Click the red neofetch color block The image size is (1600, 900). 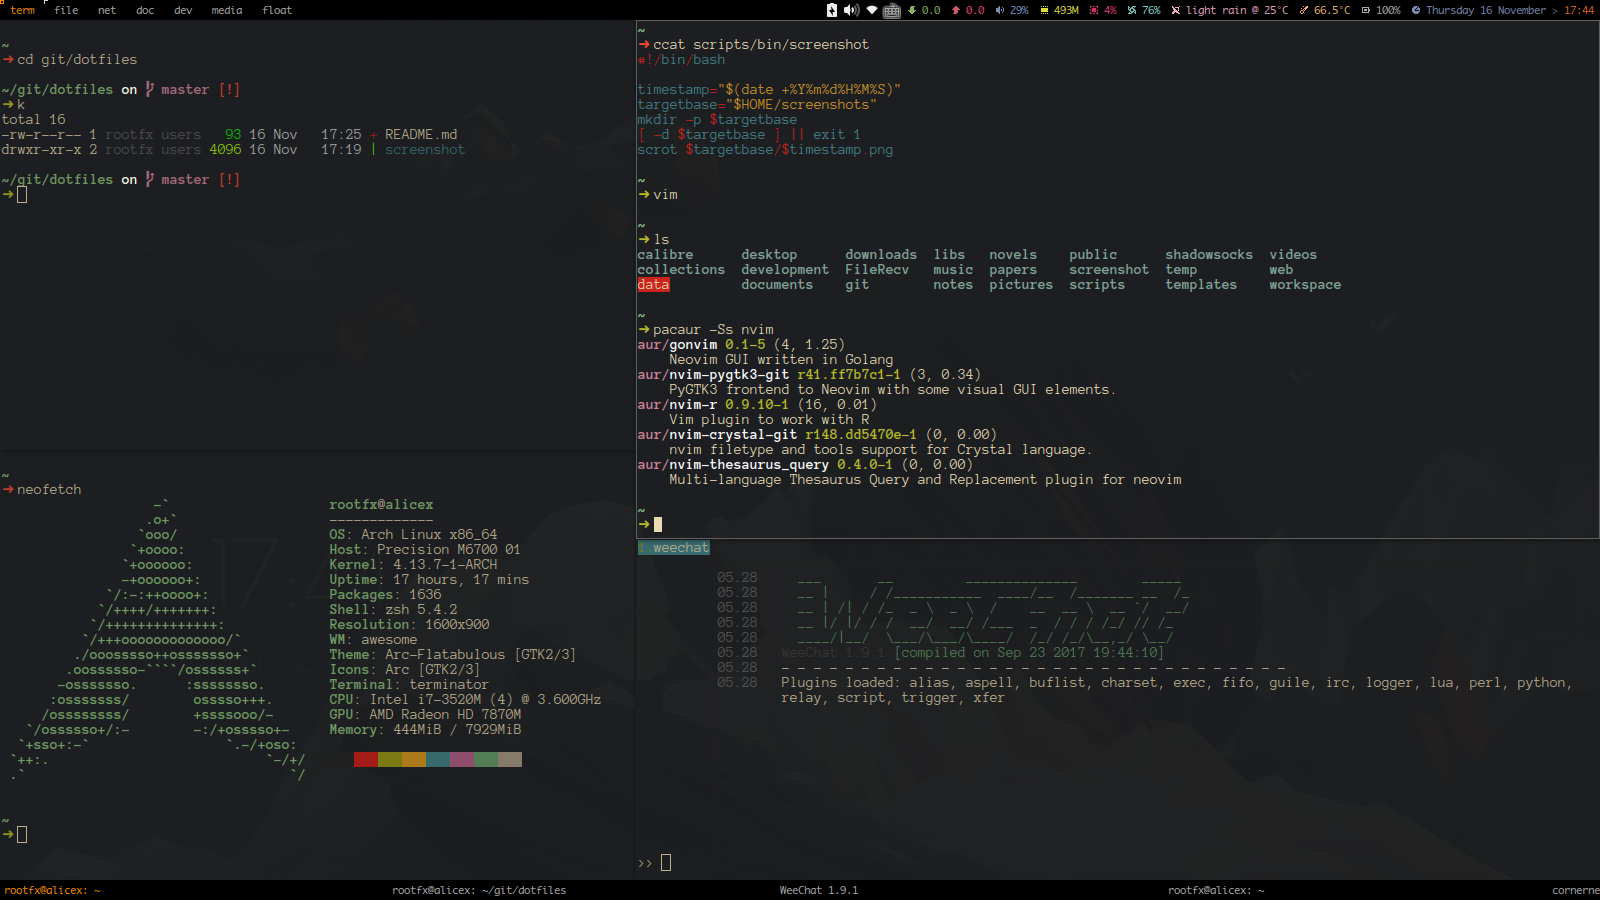[x=365, y=760]
